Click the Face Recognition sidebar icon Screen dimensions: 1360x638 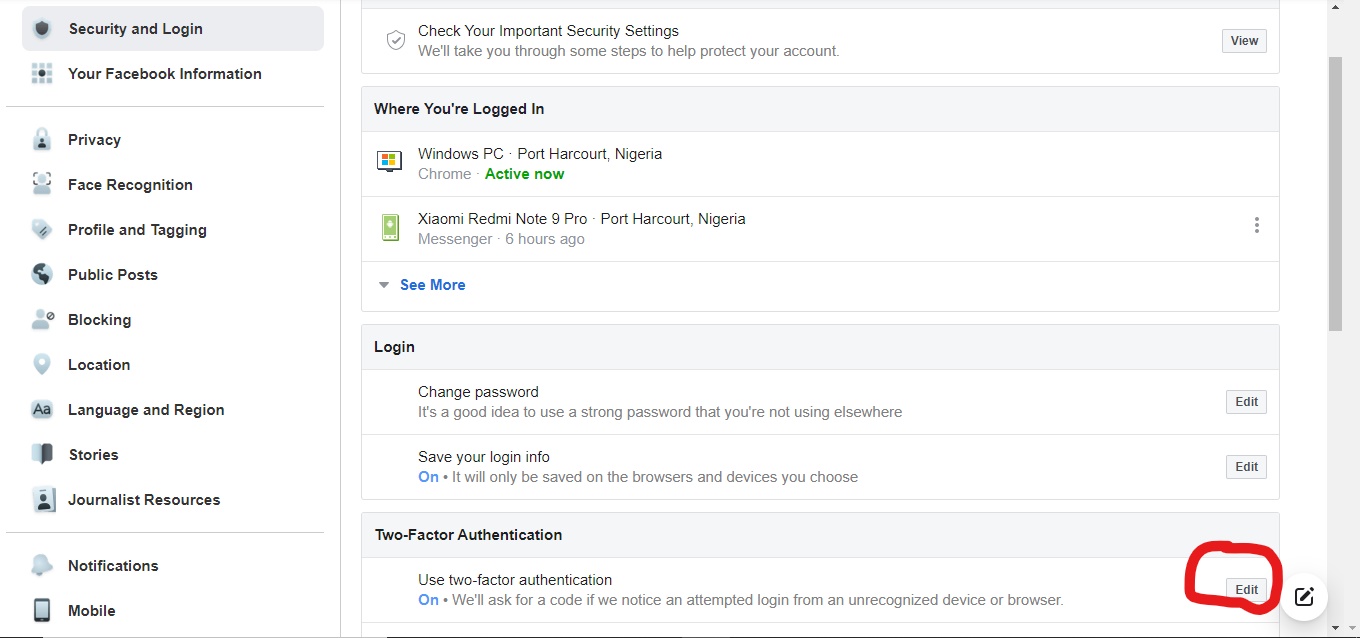pyautogui.click(x=42, y=185)
